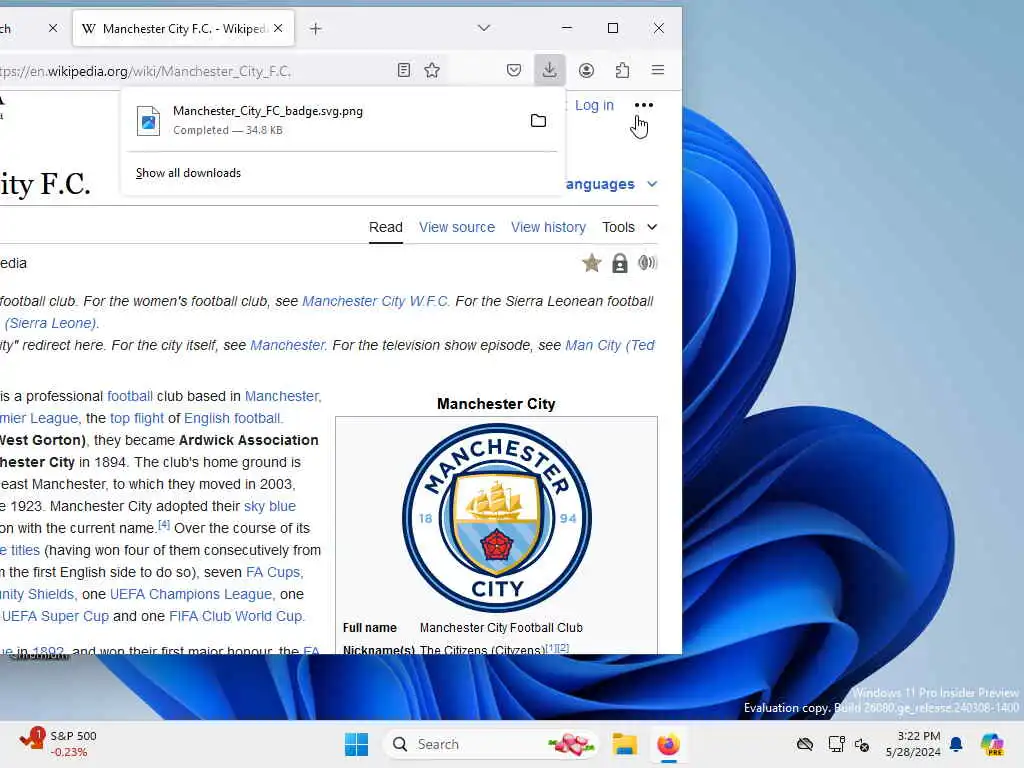The width and height of the screenshot is (1024, 768).
Task: Click network display tray icon
Action: [836, 744]
